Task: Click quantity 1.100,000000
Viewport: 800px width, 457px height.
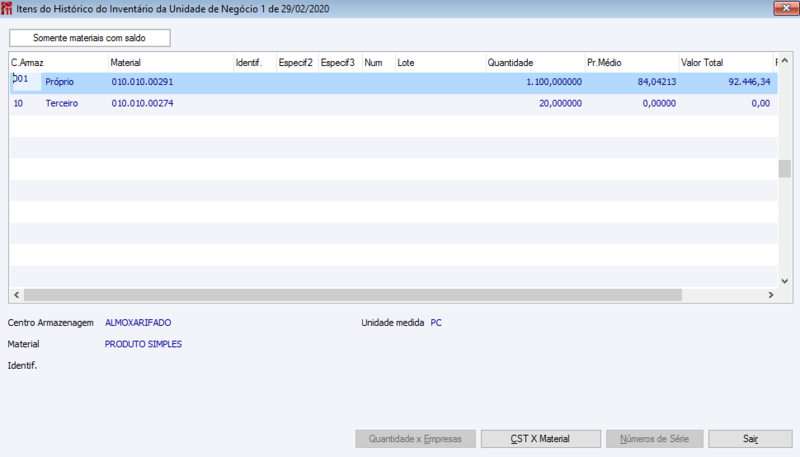Action: [x=554, y=82]
